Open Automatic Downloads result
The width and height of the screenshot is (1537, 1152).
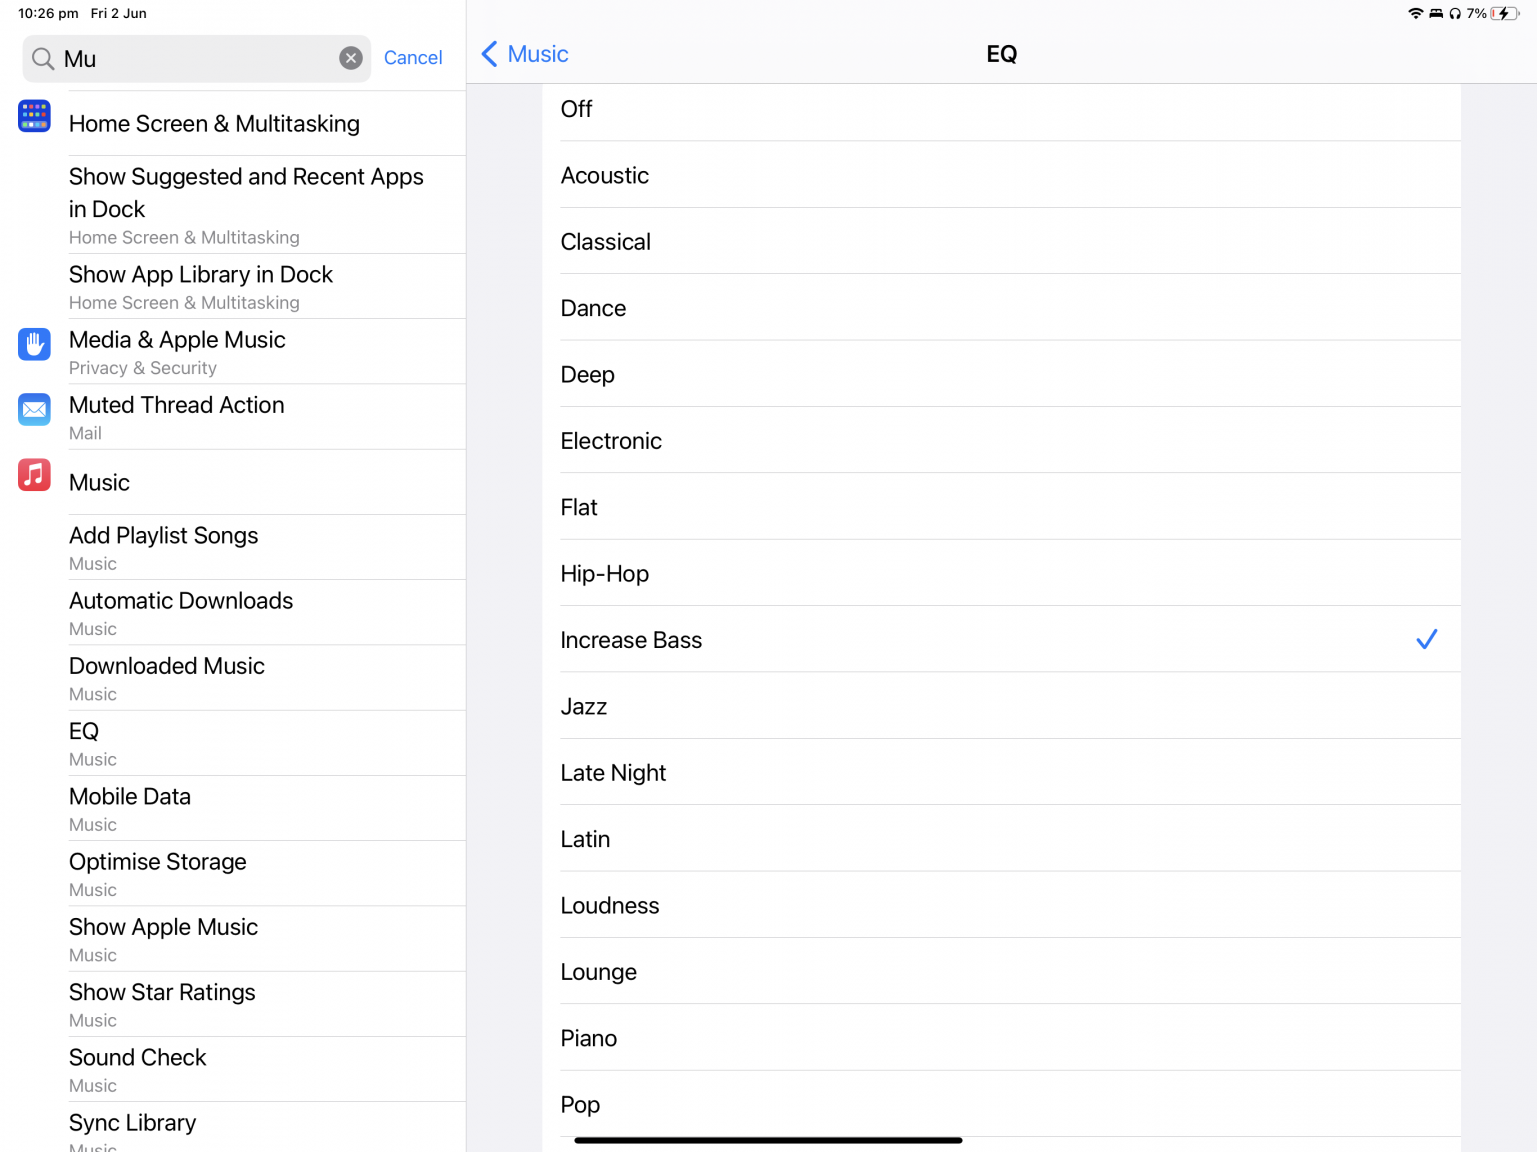coord(233,613)
